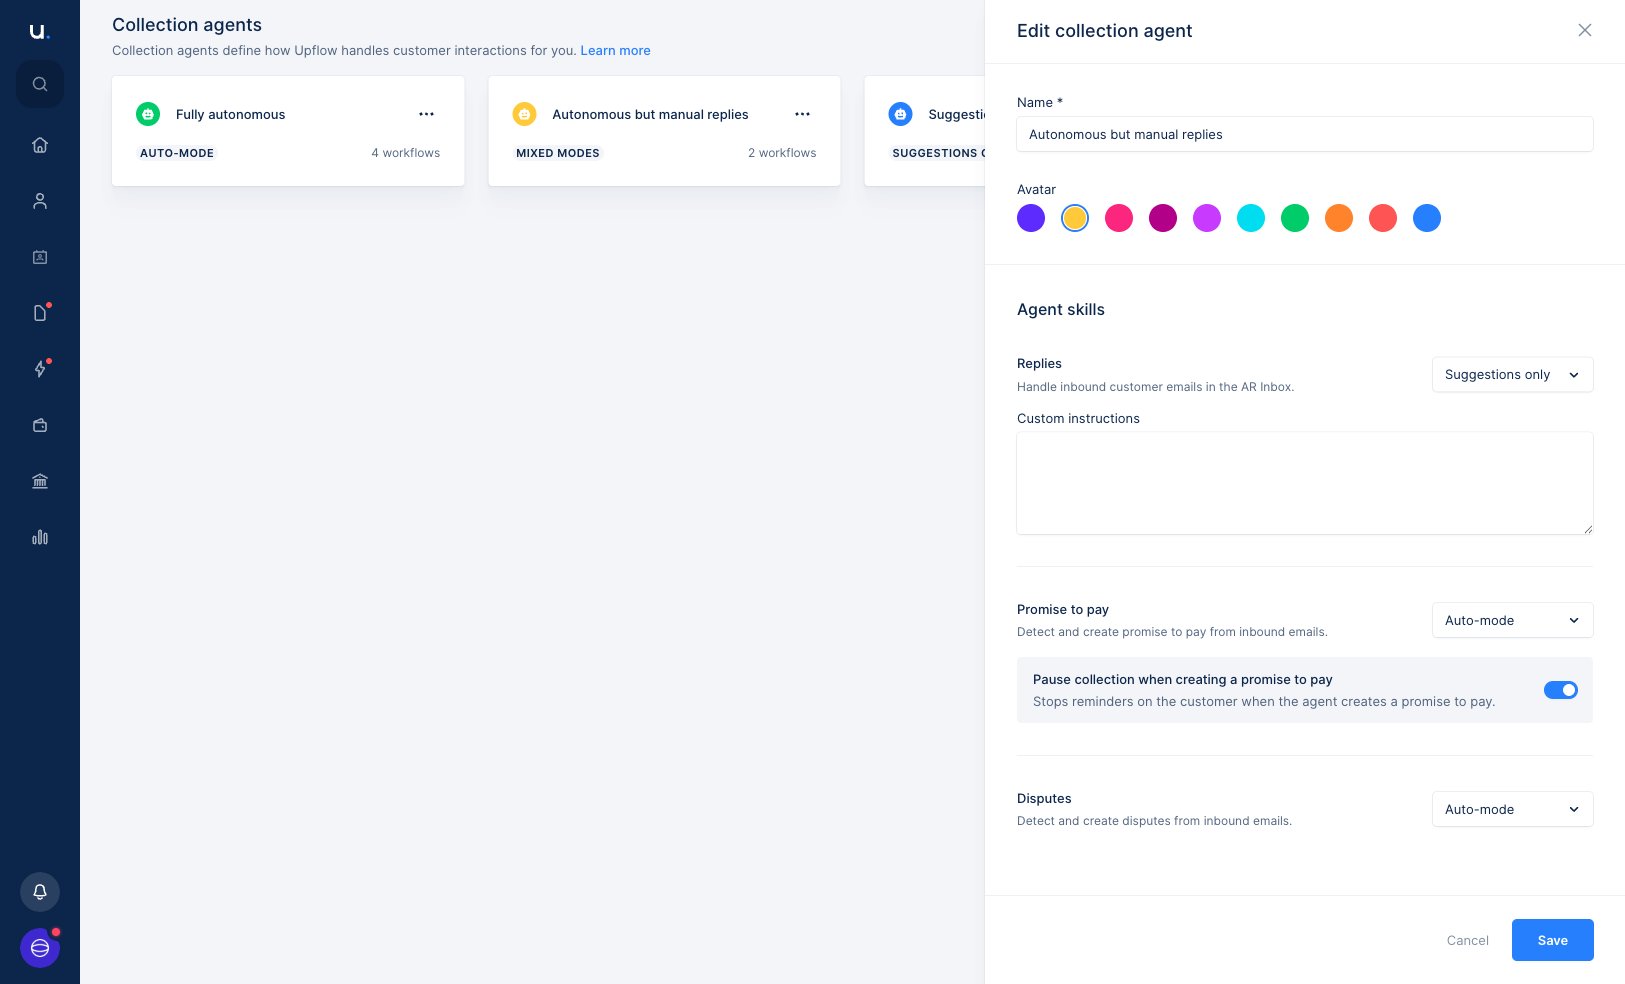Select the cyan avatar color
Viewport: 1625px width, 984px height.
(1251, 218)
